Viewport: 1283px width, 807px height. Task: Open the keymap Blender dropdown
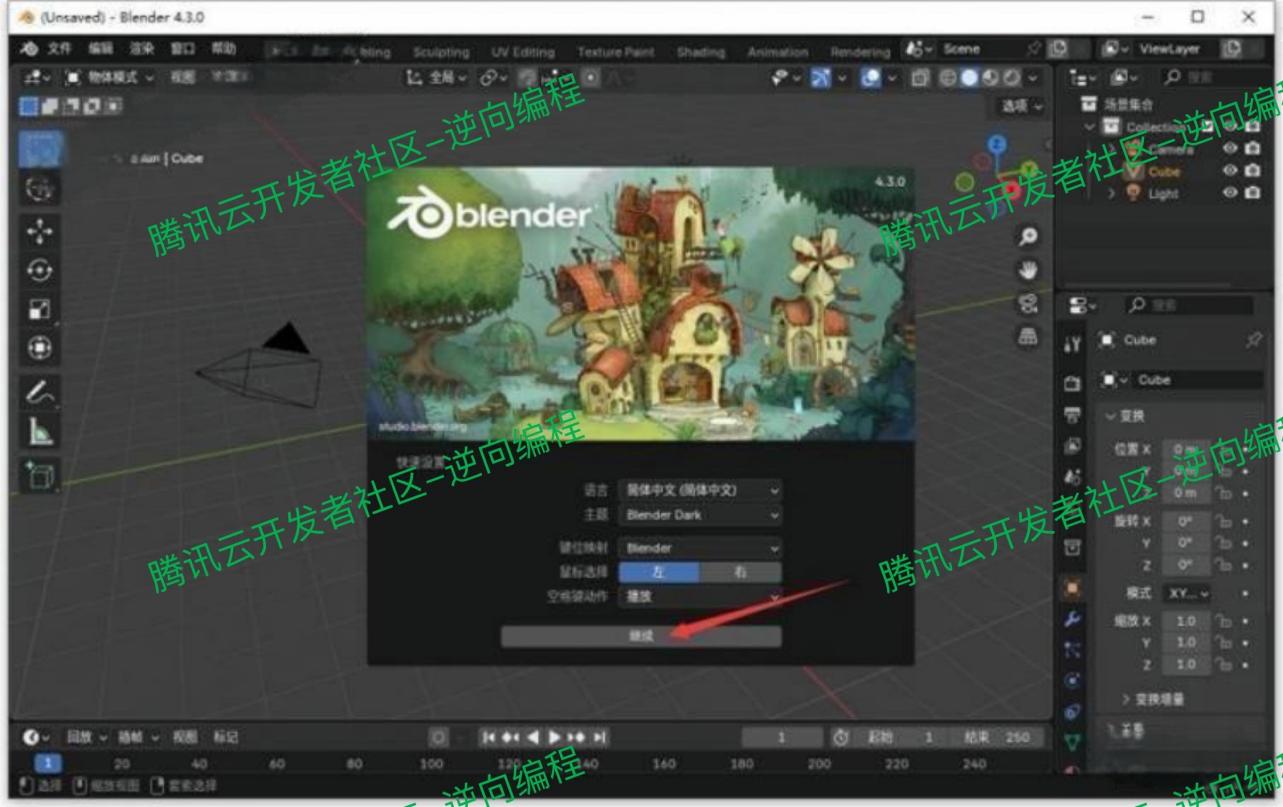tap(700, 548)
